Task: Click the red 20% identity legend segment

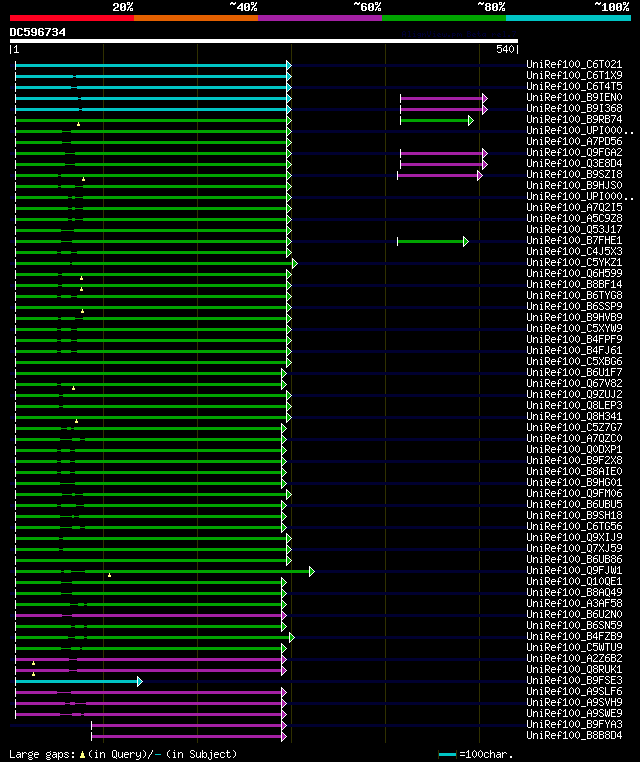Action: (x=72, y=18)
